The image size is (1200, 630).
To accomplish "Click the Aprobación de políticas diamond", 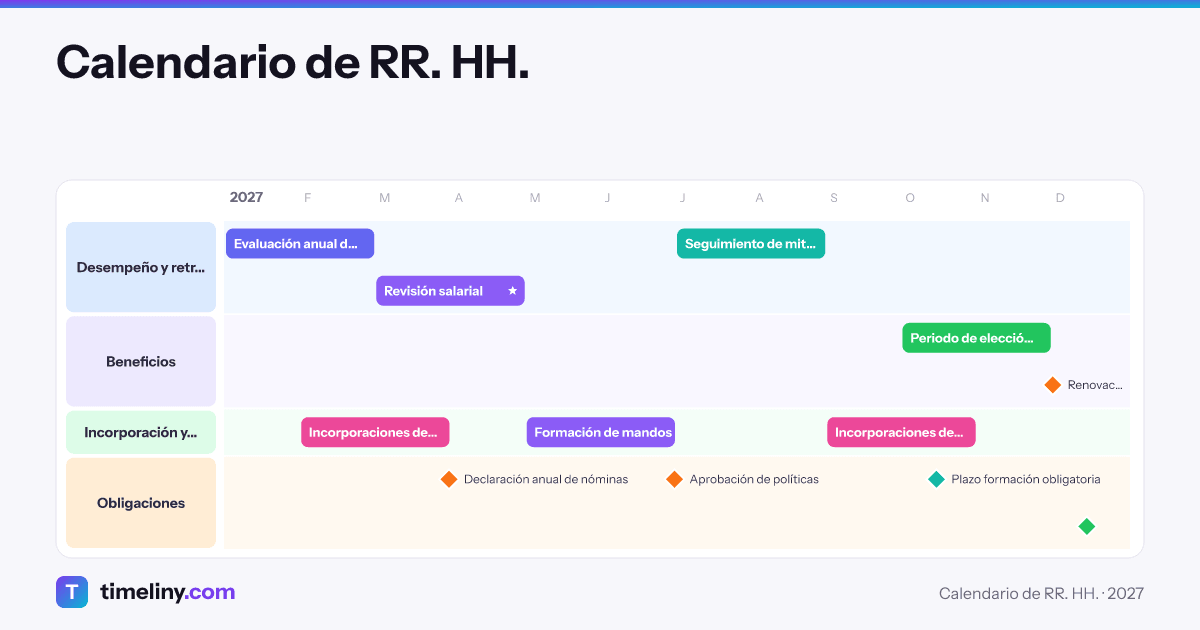I will (x=674, y=479).
